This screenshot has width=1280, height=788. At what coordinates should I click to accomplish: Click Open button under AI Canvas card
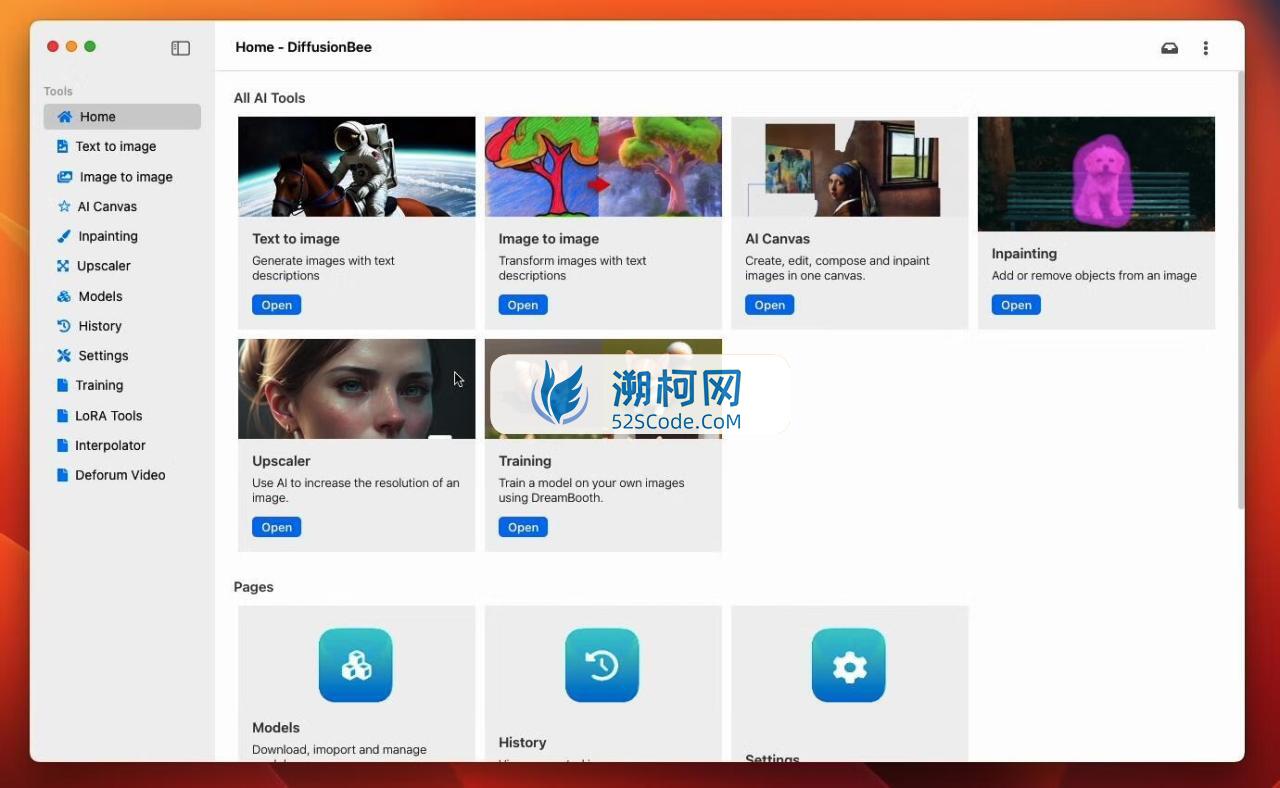[x=770, y=305]
